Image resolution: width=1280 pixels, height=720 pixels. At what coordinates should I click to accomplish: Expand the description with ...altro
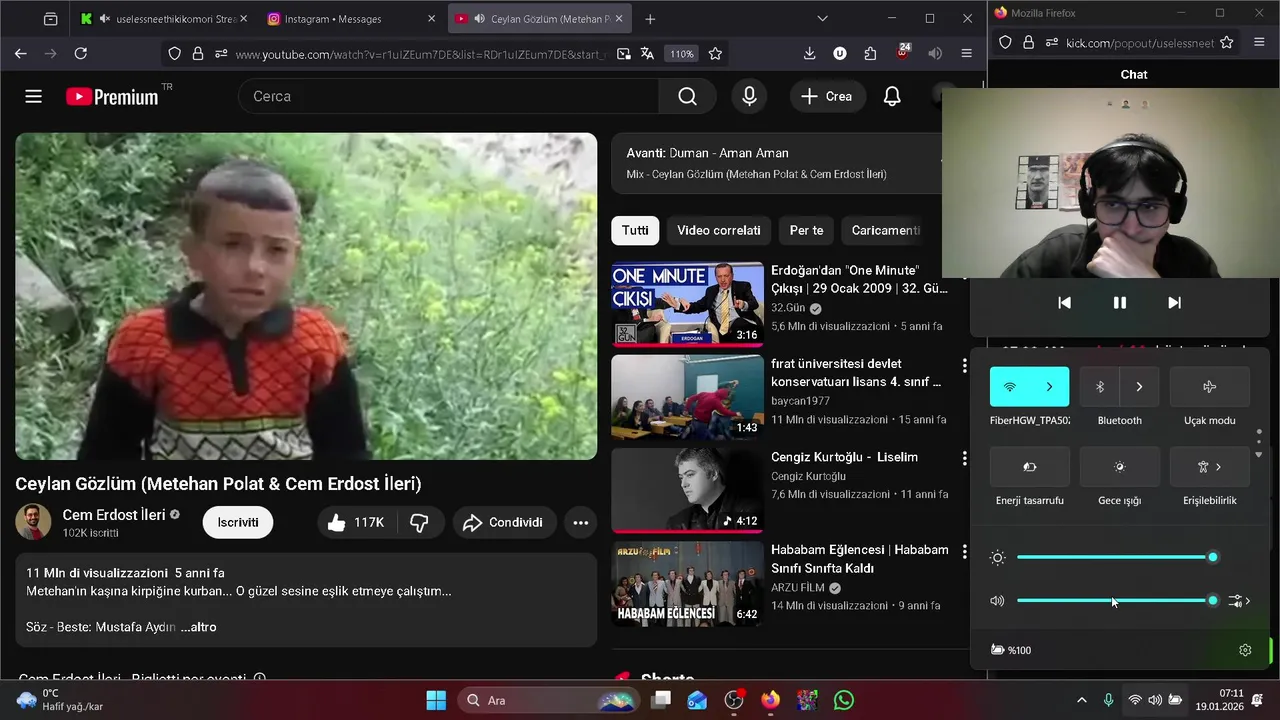(x=198, y=627)
